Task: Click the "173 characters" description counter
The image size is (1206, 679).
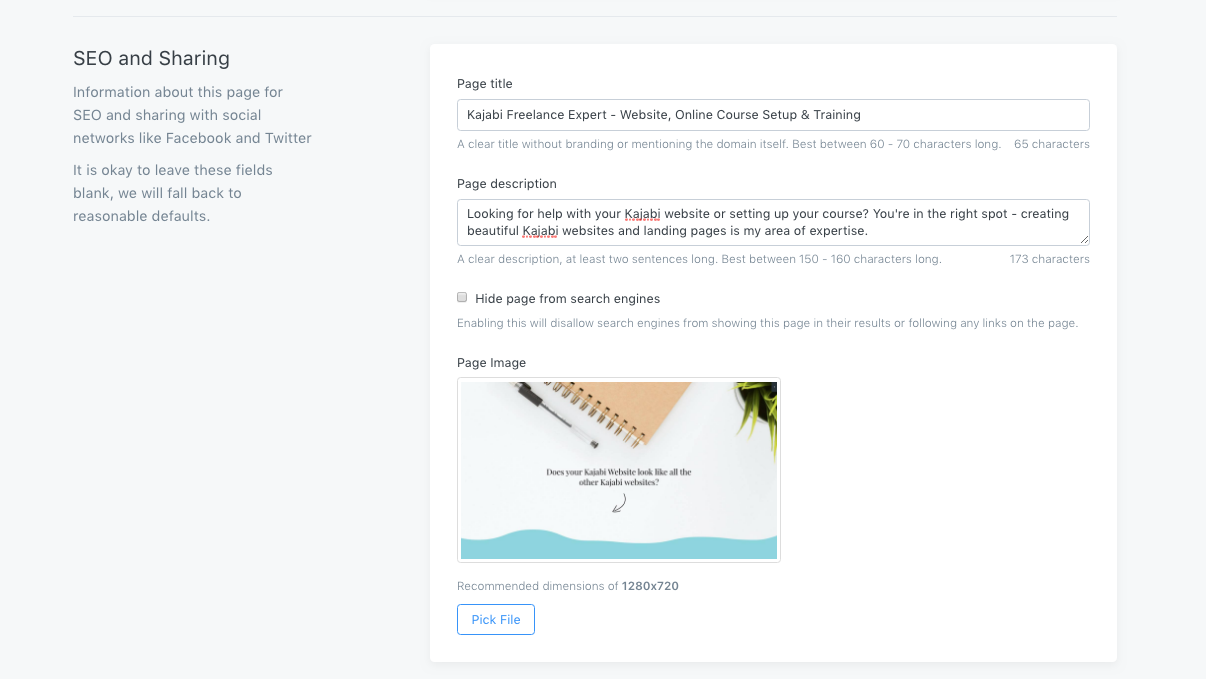Action: (1049, 259)
